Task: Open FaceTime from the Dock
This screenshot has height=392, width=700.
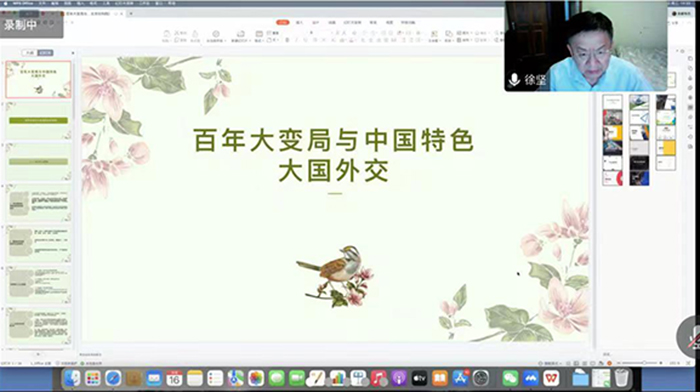Action: click(x=296, y=379)
